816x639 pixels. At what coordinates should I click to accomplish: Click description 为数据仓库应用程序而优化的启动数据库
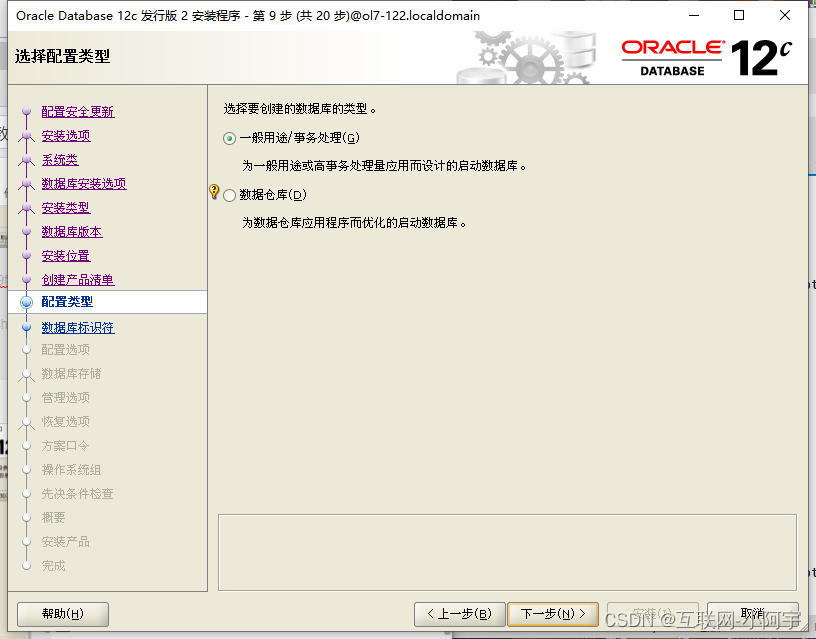click(354, 223)
